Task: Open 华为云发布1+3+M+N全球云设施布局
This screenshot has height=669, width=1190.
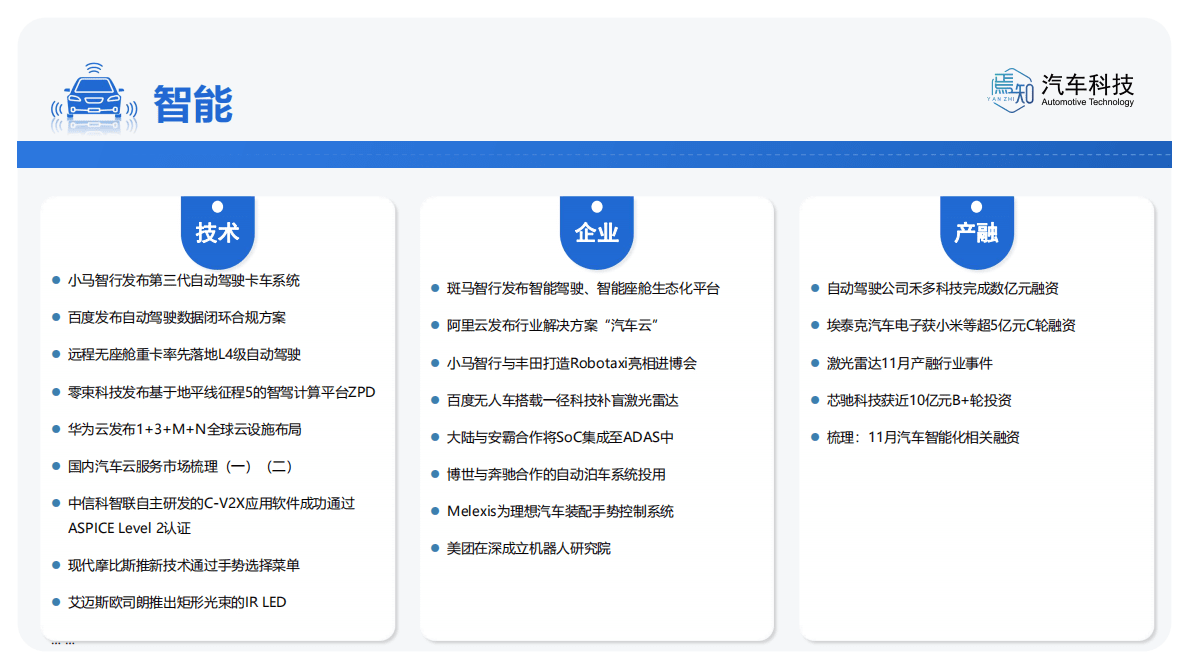Action: [x=184, y=429]
